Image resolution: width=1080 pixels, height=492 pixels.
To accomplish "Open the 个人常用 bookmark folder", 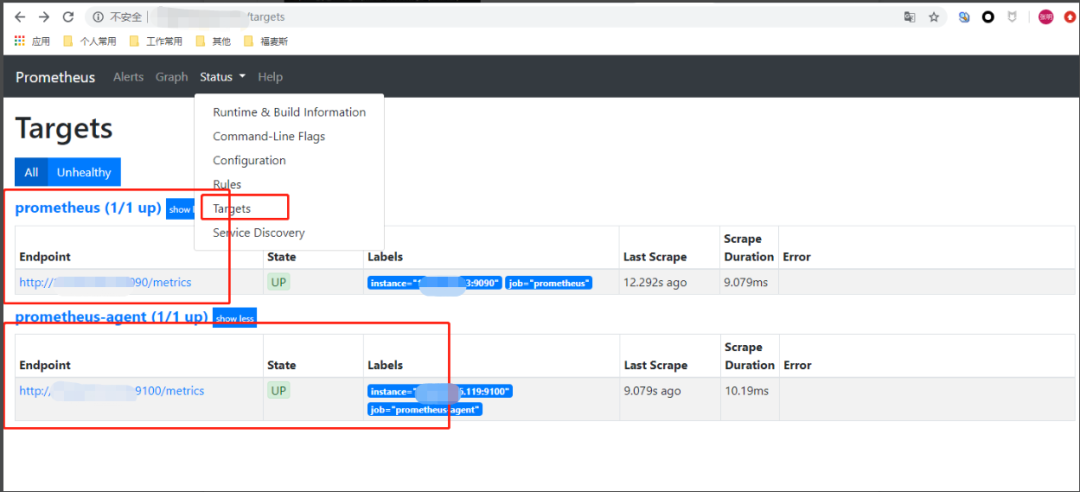I will (90, 41).
